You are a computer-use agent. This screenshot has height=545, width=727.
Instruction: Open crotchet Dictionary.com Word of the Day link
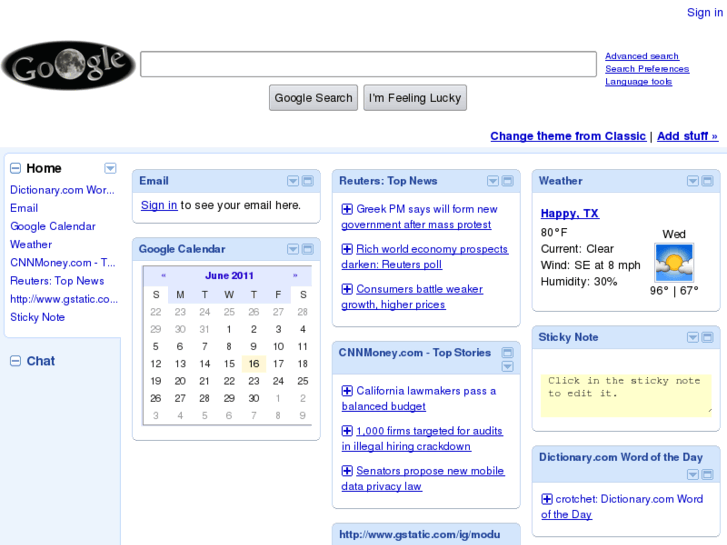(622, 507)
